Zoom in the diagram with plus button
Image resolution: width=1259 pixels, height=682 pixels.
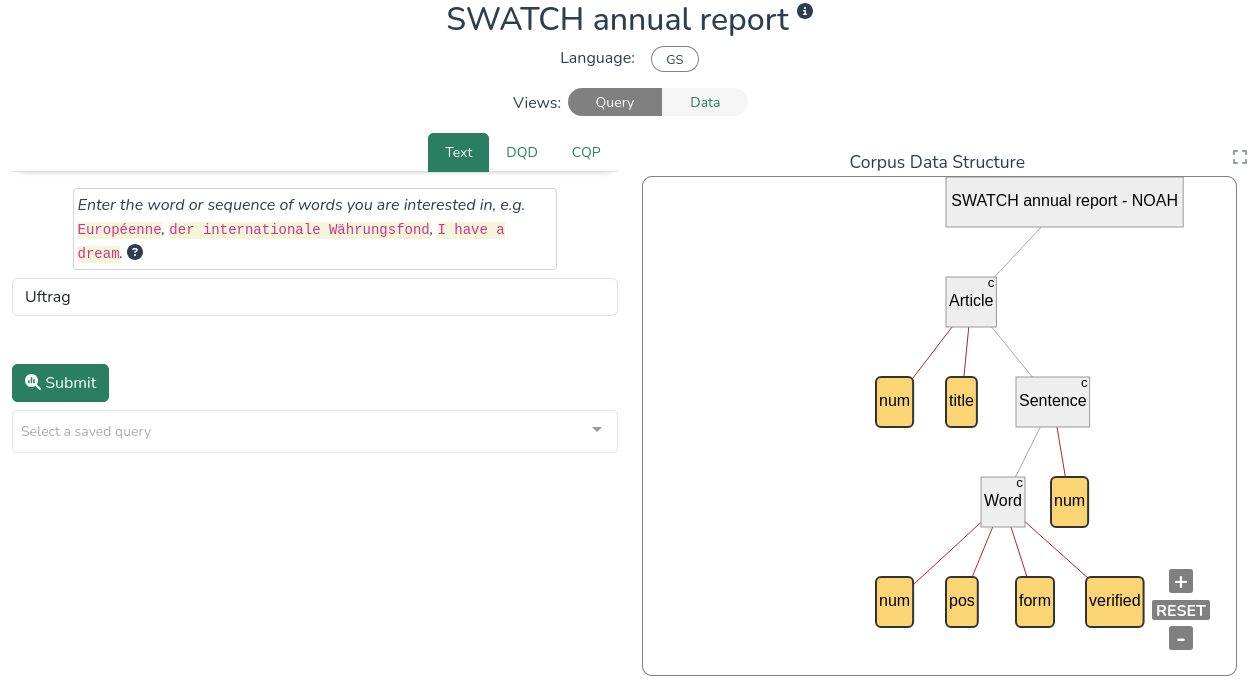tap(1180, 582)
